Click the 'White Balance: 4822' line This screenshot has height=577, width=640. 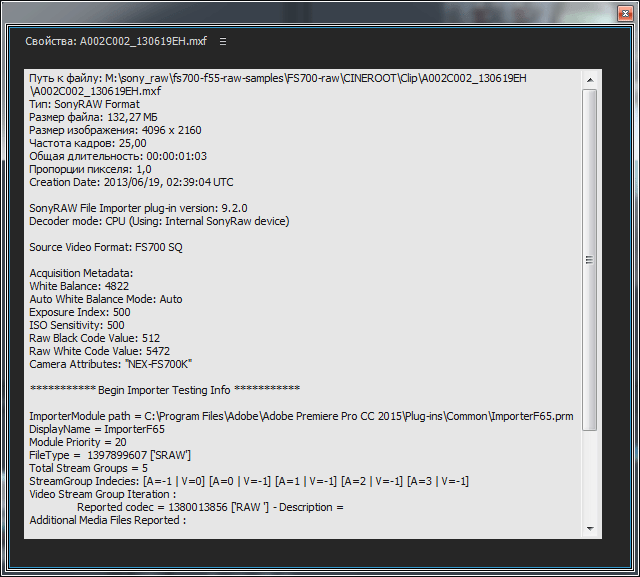click(79, 286)
